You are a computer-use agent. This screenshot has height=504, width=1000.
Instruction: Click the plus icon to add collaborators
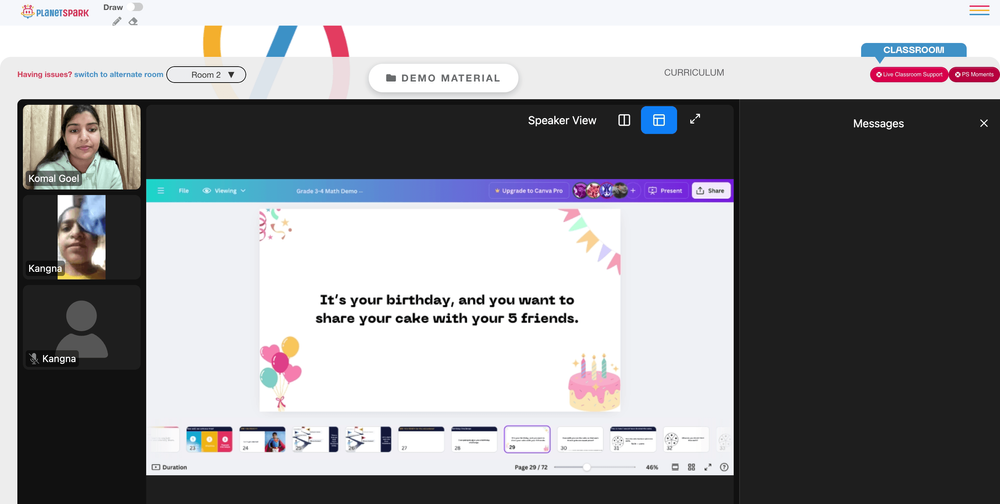633,191
